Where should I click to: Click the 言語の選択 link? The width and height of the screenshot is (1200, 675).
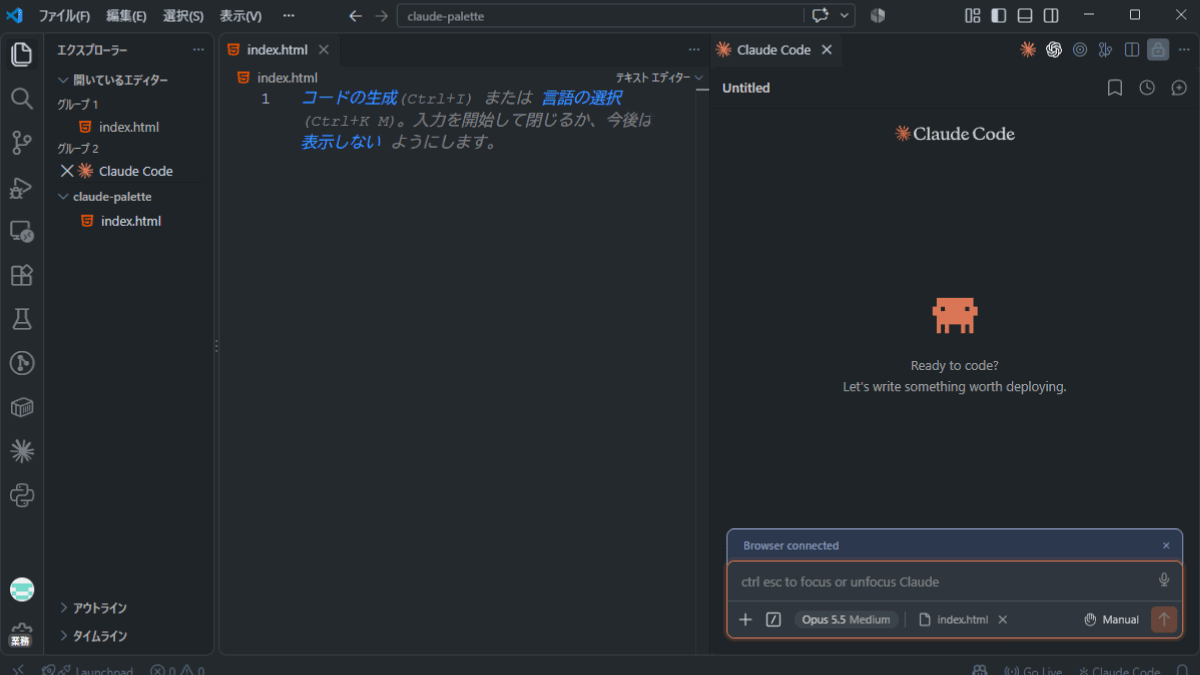tap(582, 98)
